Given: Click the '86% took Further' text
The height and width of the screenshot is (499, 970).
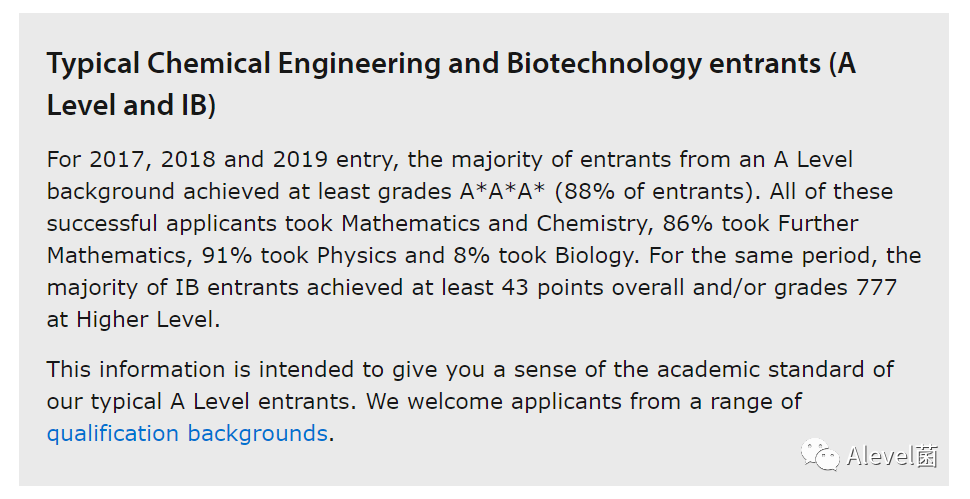Looking at the screenshot, I should pyautogui.click(x=760, y=223).
